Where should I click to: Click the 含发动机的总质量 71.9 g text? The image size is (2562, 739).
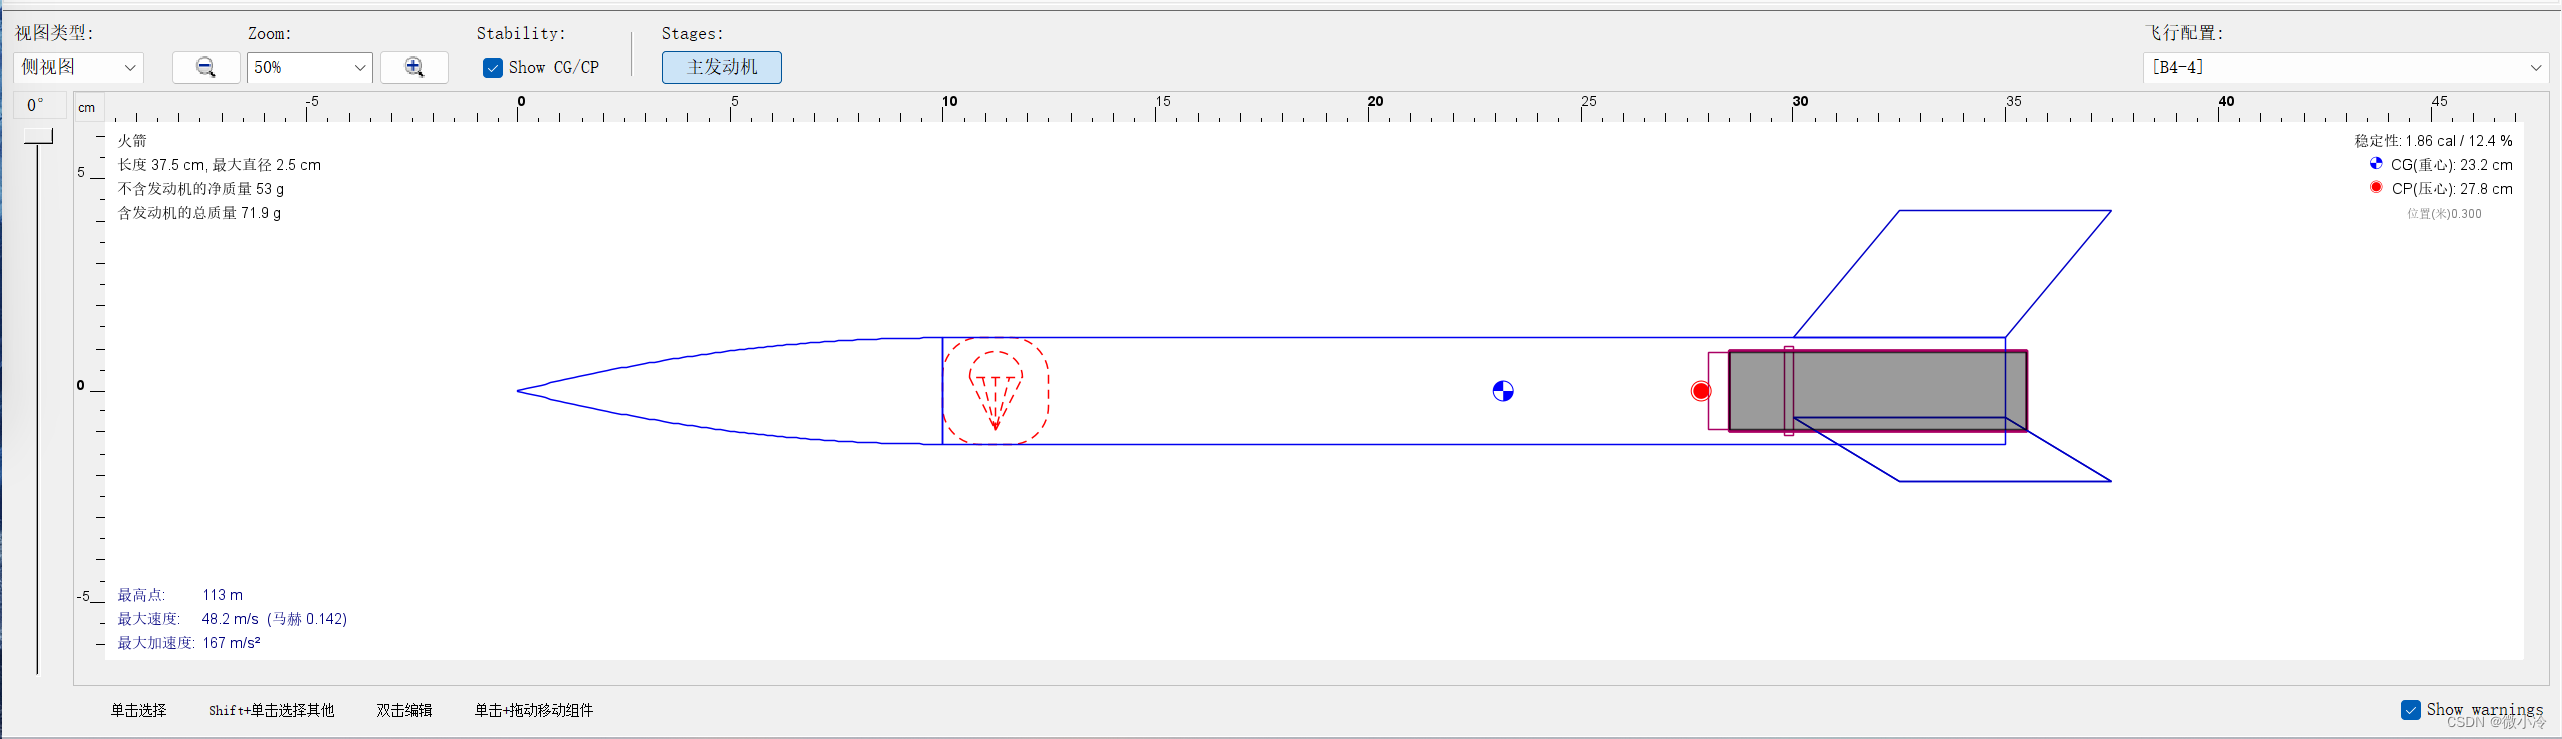pos(199,213)
